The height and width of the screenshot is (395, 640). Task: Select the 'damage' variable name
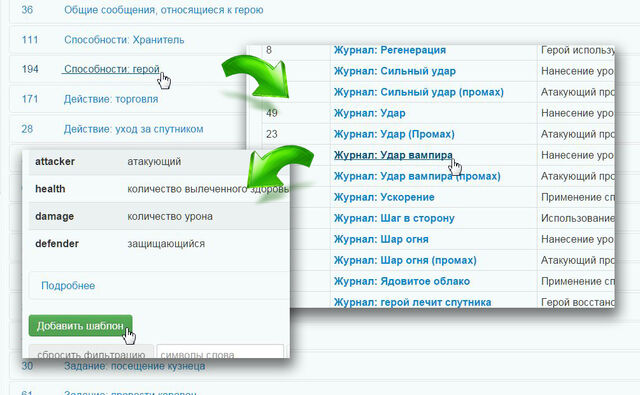coord(54,216)
